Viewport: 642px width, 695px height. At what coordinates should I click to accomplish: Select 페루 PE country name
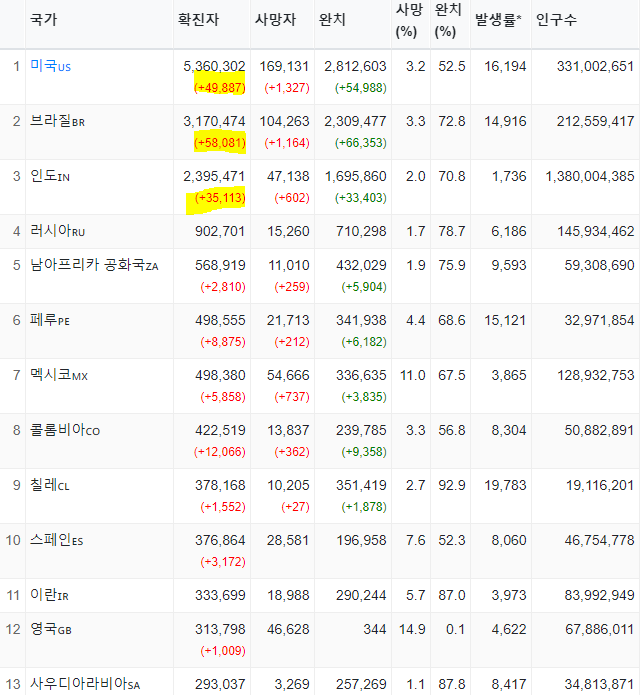click(50, 320)
